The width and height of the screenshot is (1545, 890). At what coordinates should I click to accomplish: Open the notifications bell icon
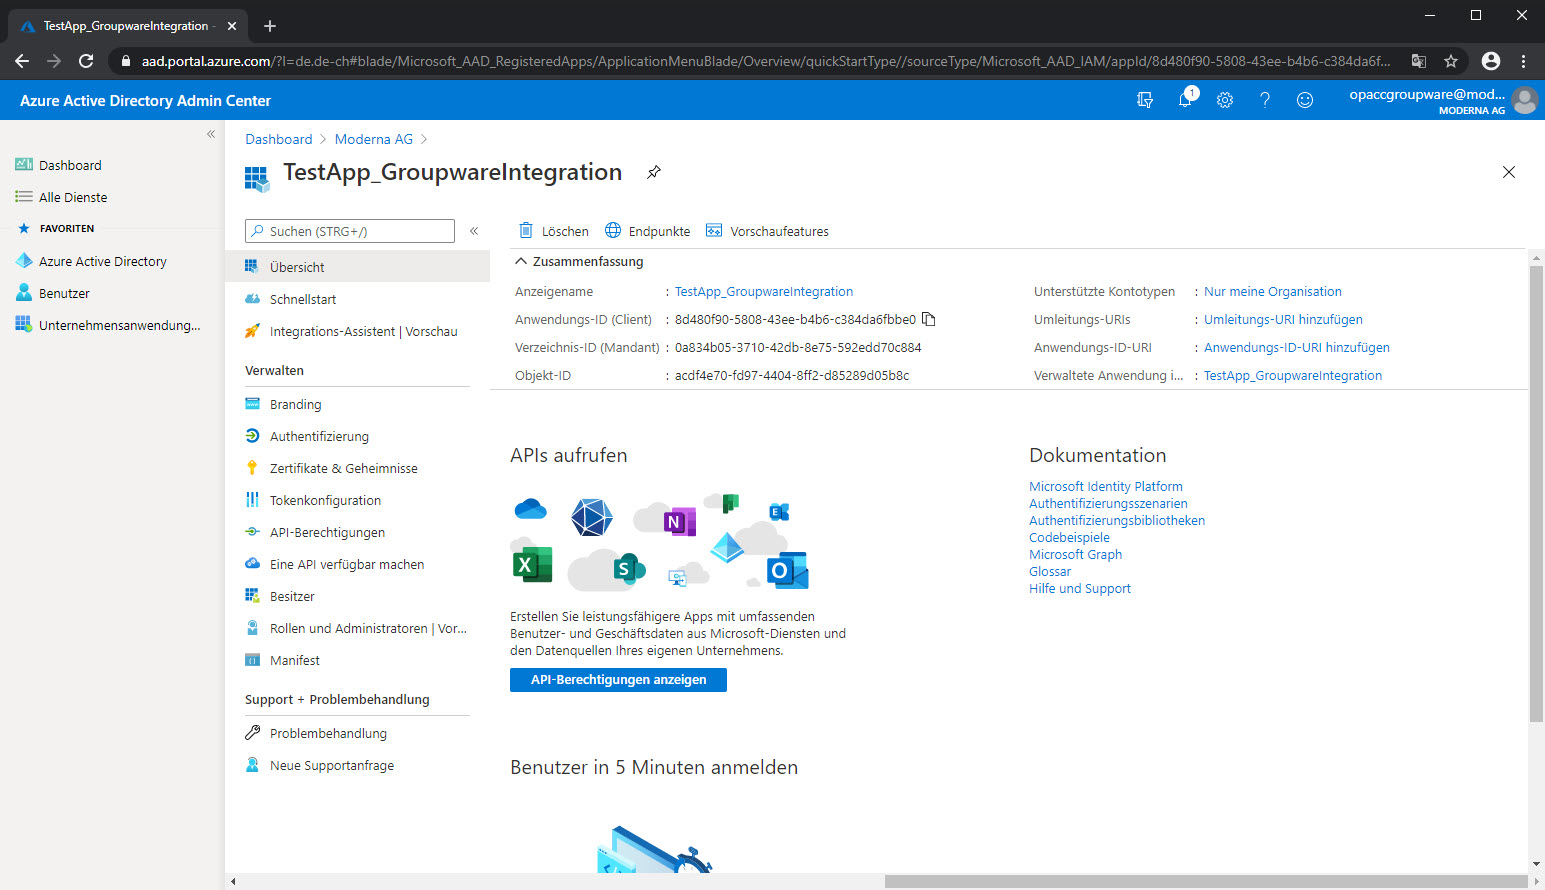coord(1186,100)
